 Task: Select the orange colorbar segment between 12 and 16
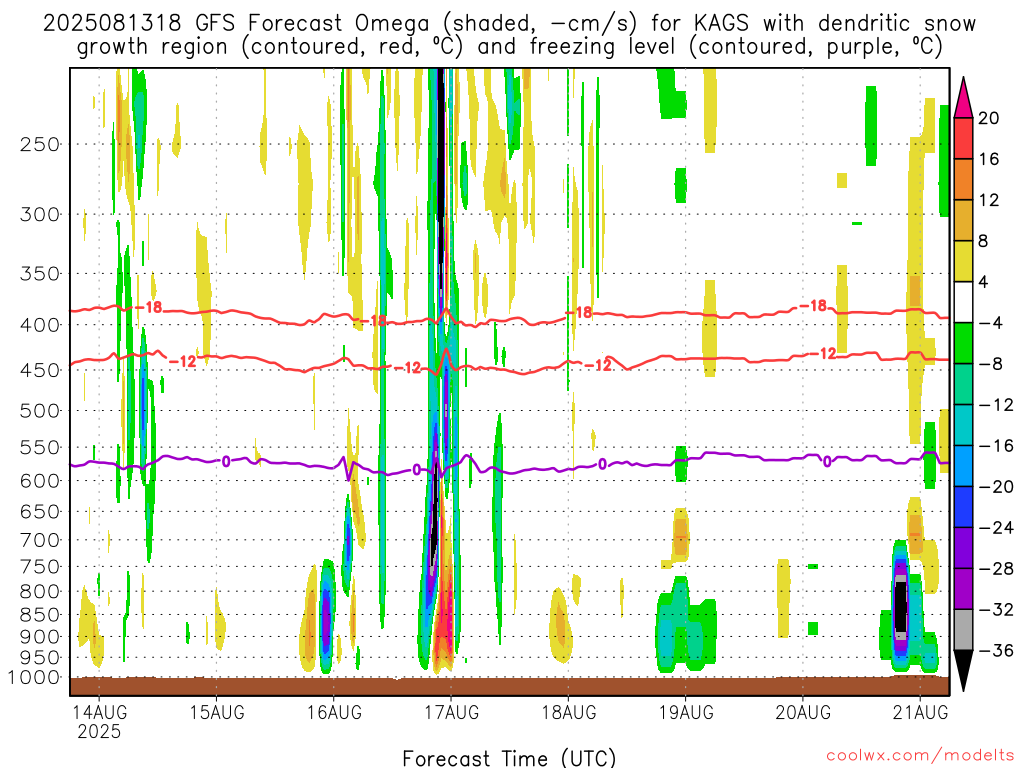[963, 179]
